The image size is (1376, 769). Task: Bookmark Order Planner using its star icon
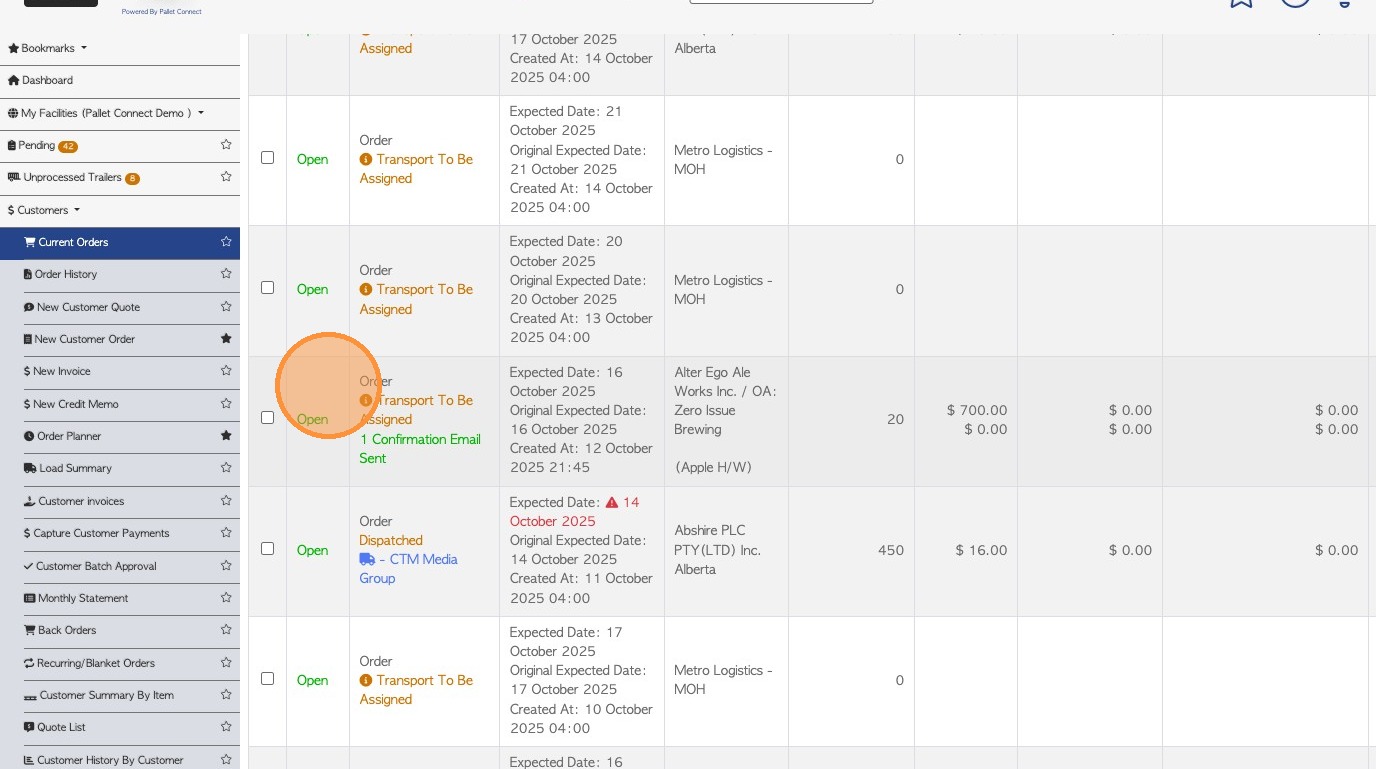click(x=226, y=436)
